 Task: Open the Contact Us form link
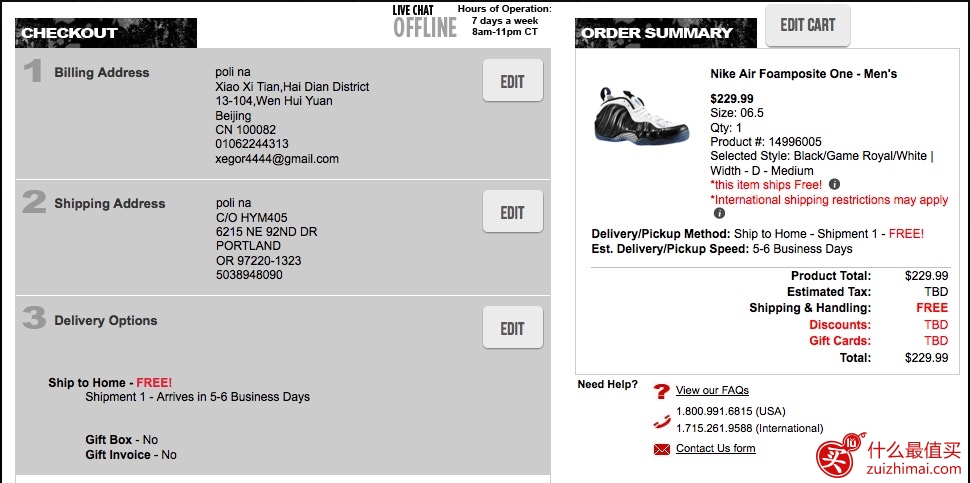pyautogui.click(x=715, y=448)
